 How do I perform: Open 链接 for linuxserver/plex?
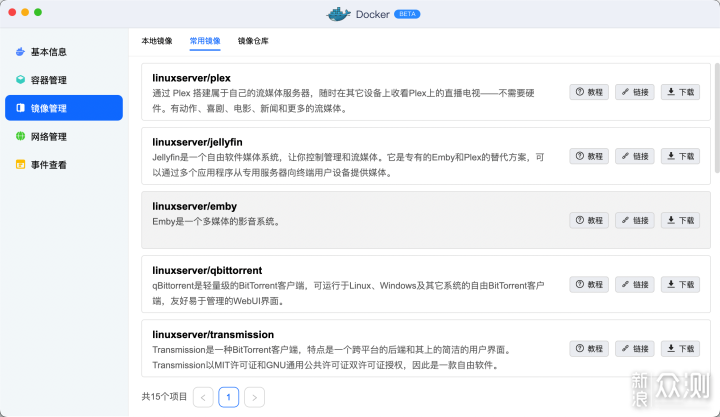tap(635, 92)
